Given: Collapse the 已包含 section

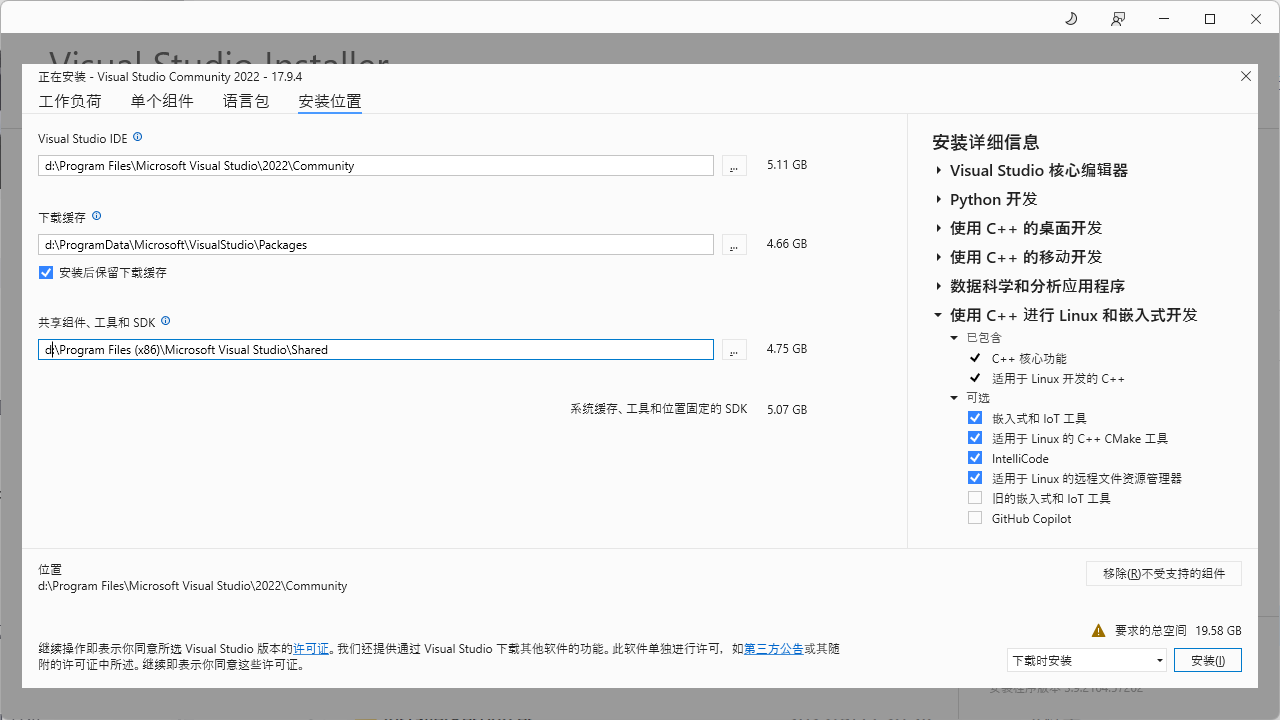Looking at the screenshot, I should coord(955,338).
